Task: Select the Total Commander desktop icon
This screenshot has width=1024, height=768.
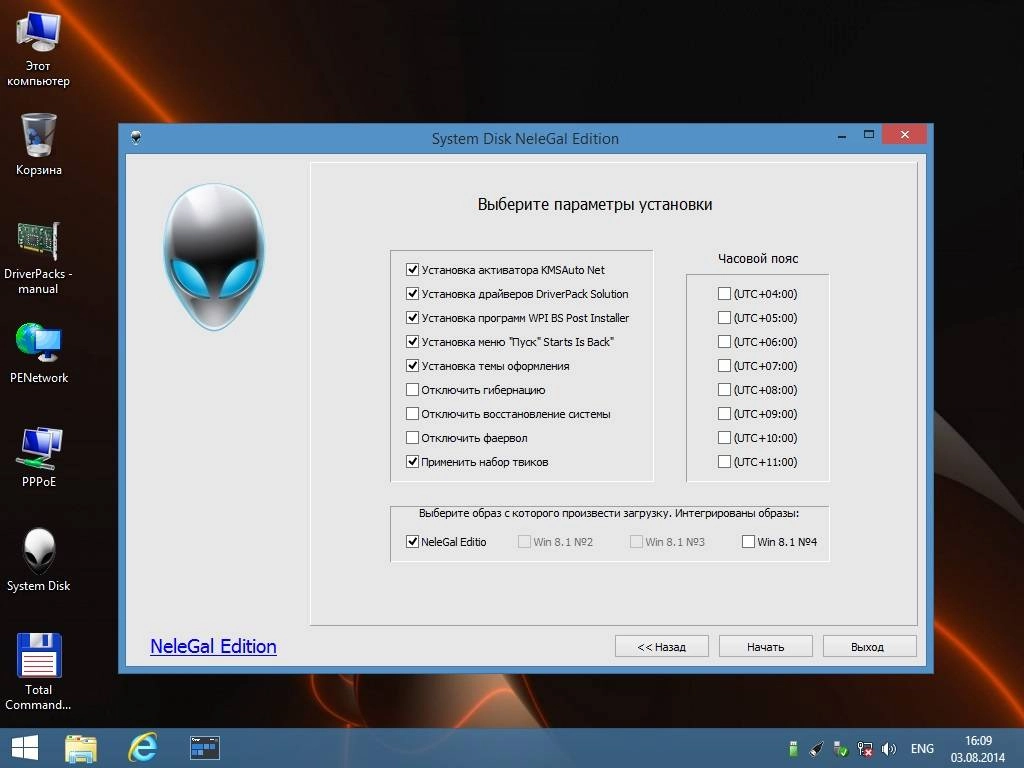Action: pos(38,671)
